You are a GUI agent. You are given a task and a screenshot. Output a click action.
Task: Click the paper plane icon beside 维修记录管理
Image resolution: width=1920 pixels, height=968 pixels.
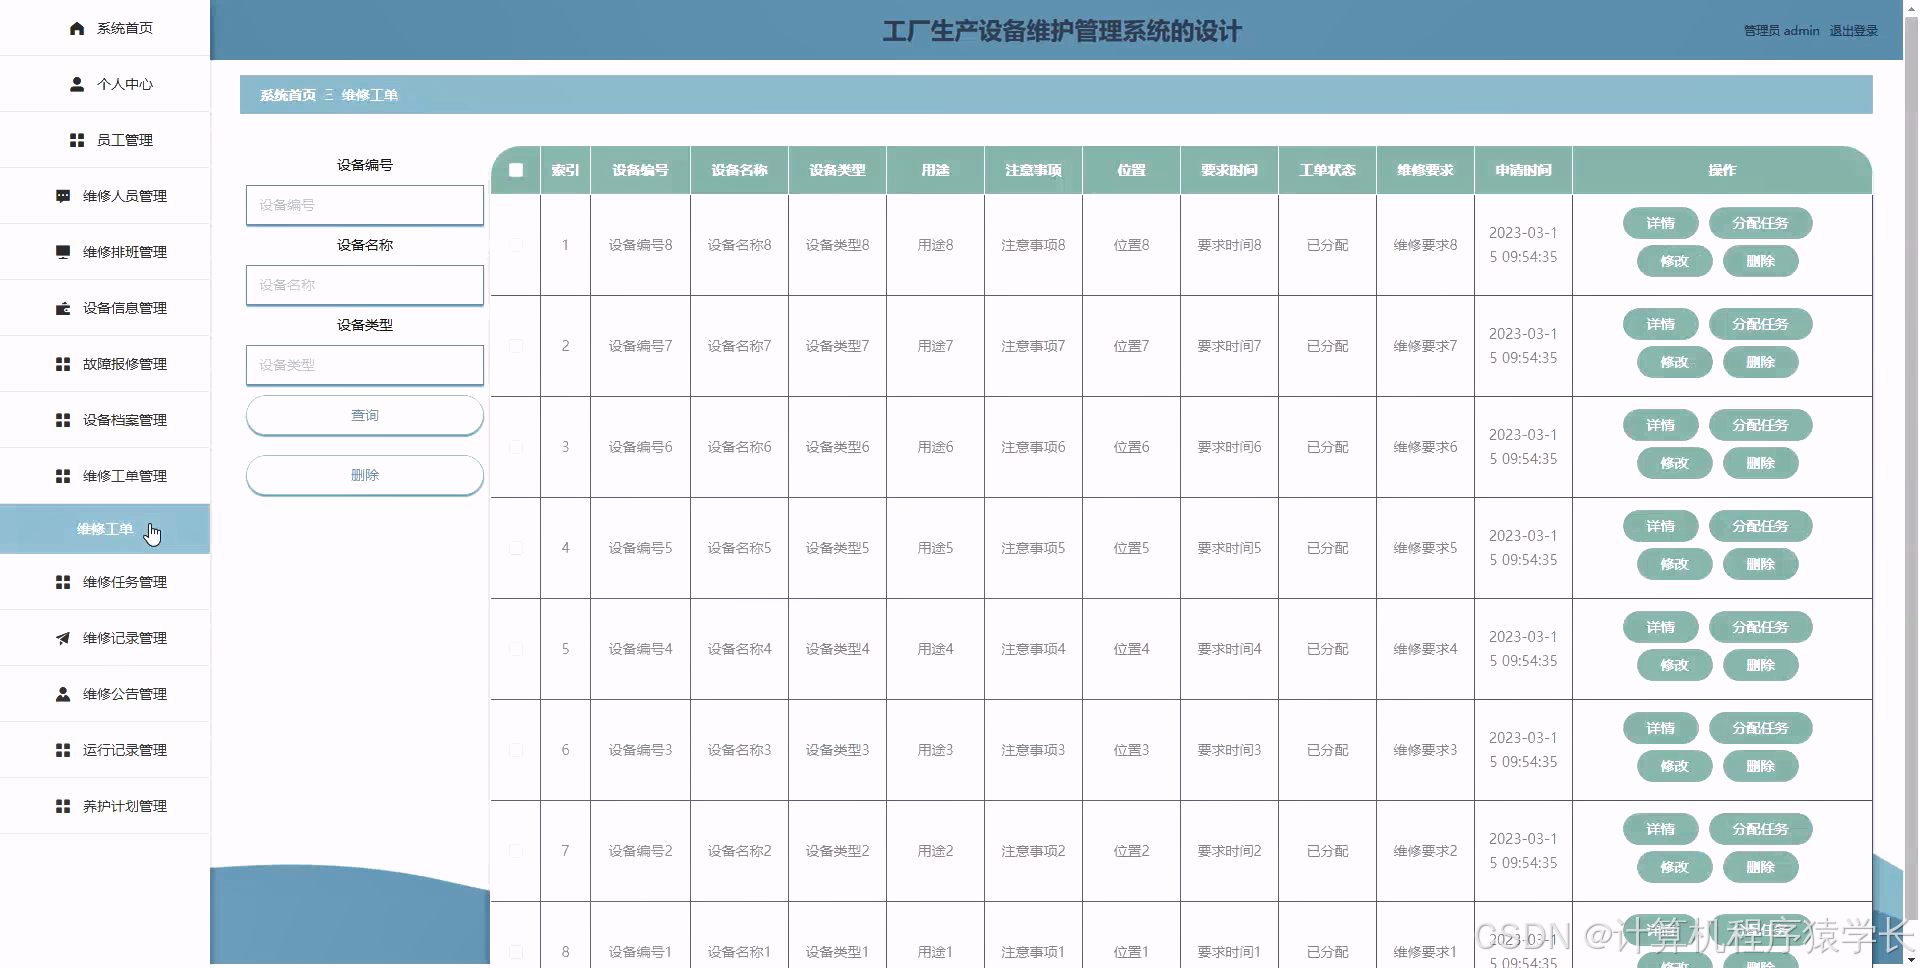[63, 638]
